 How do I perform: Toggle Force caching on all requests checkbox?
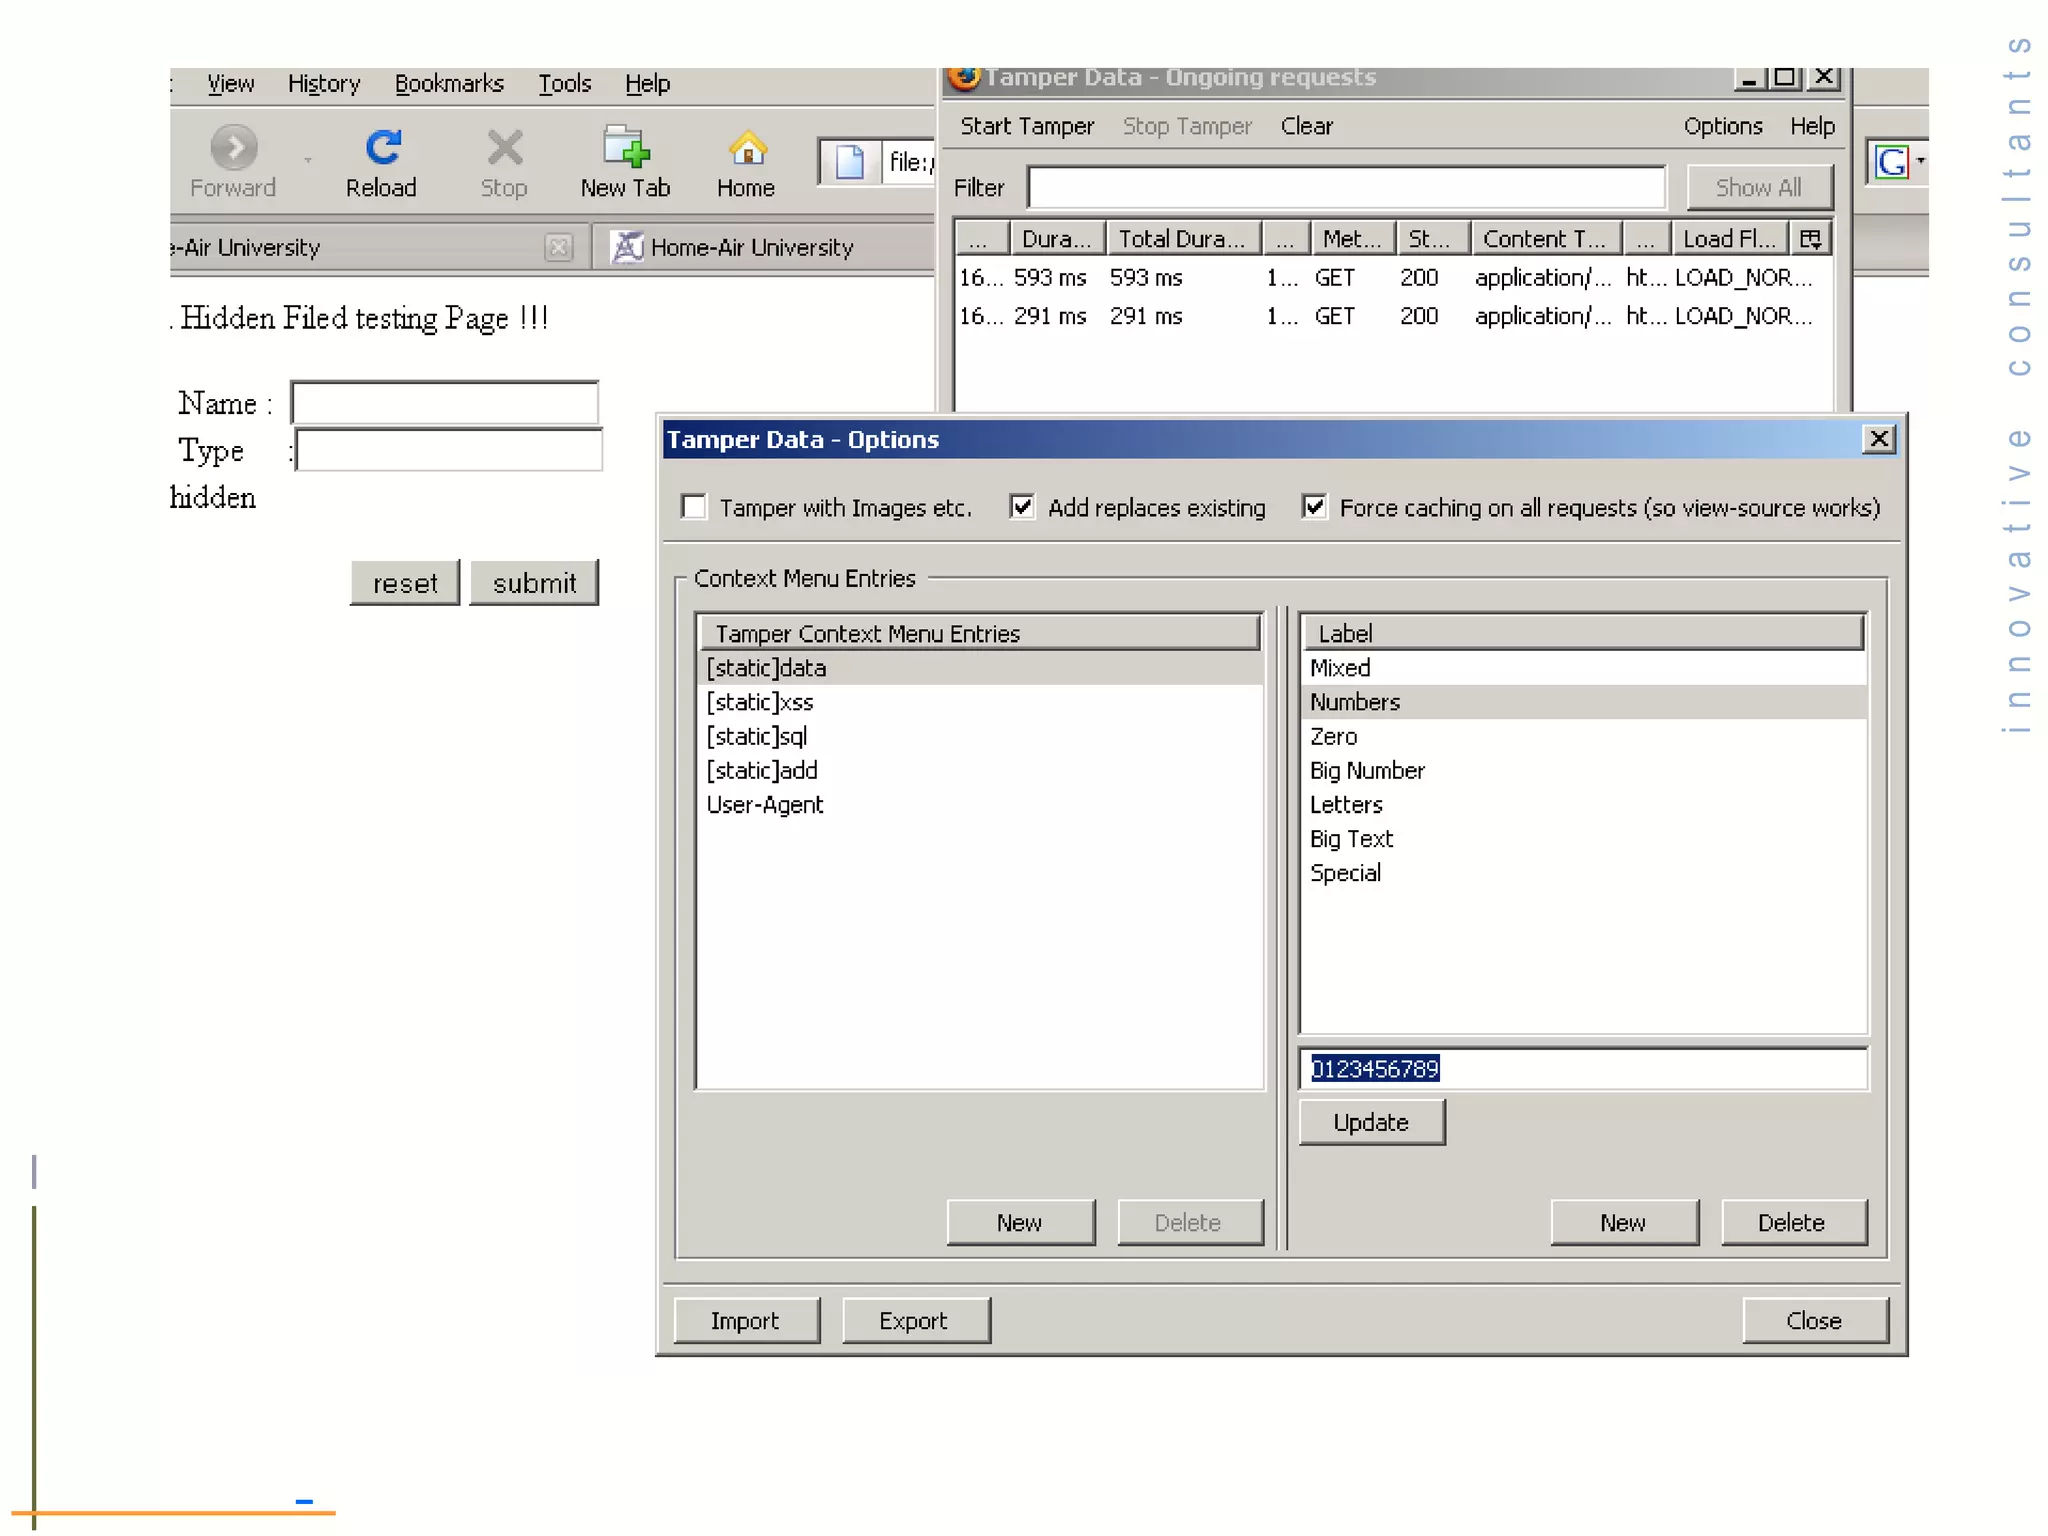[x=1314, y=507]
